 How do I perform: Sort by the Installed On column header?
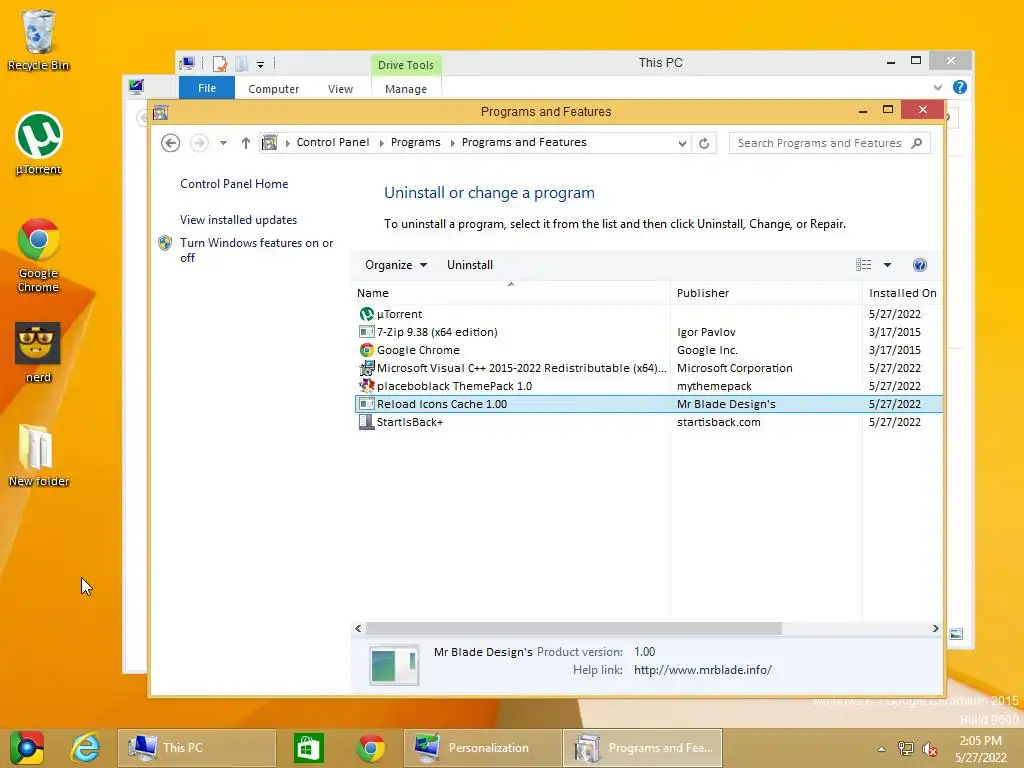point(903,293)
